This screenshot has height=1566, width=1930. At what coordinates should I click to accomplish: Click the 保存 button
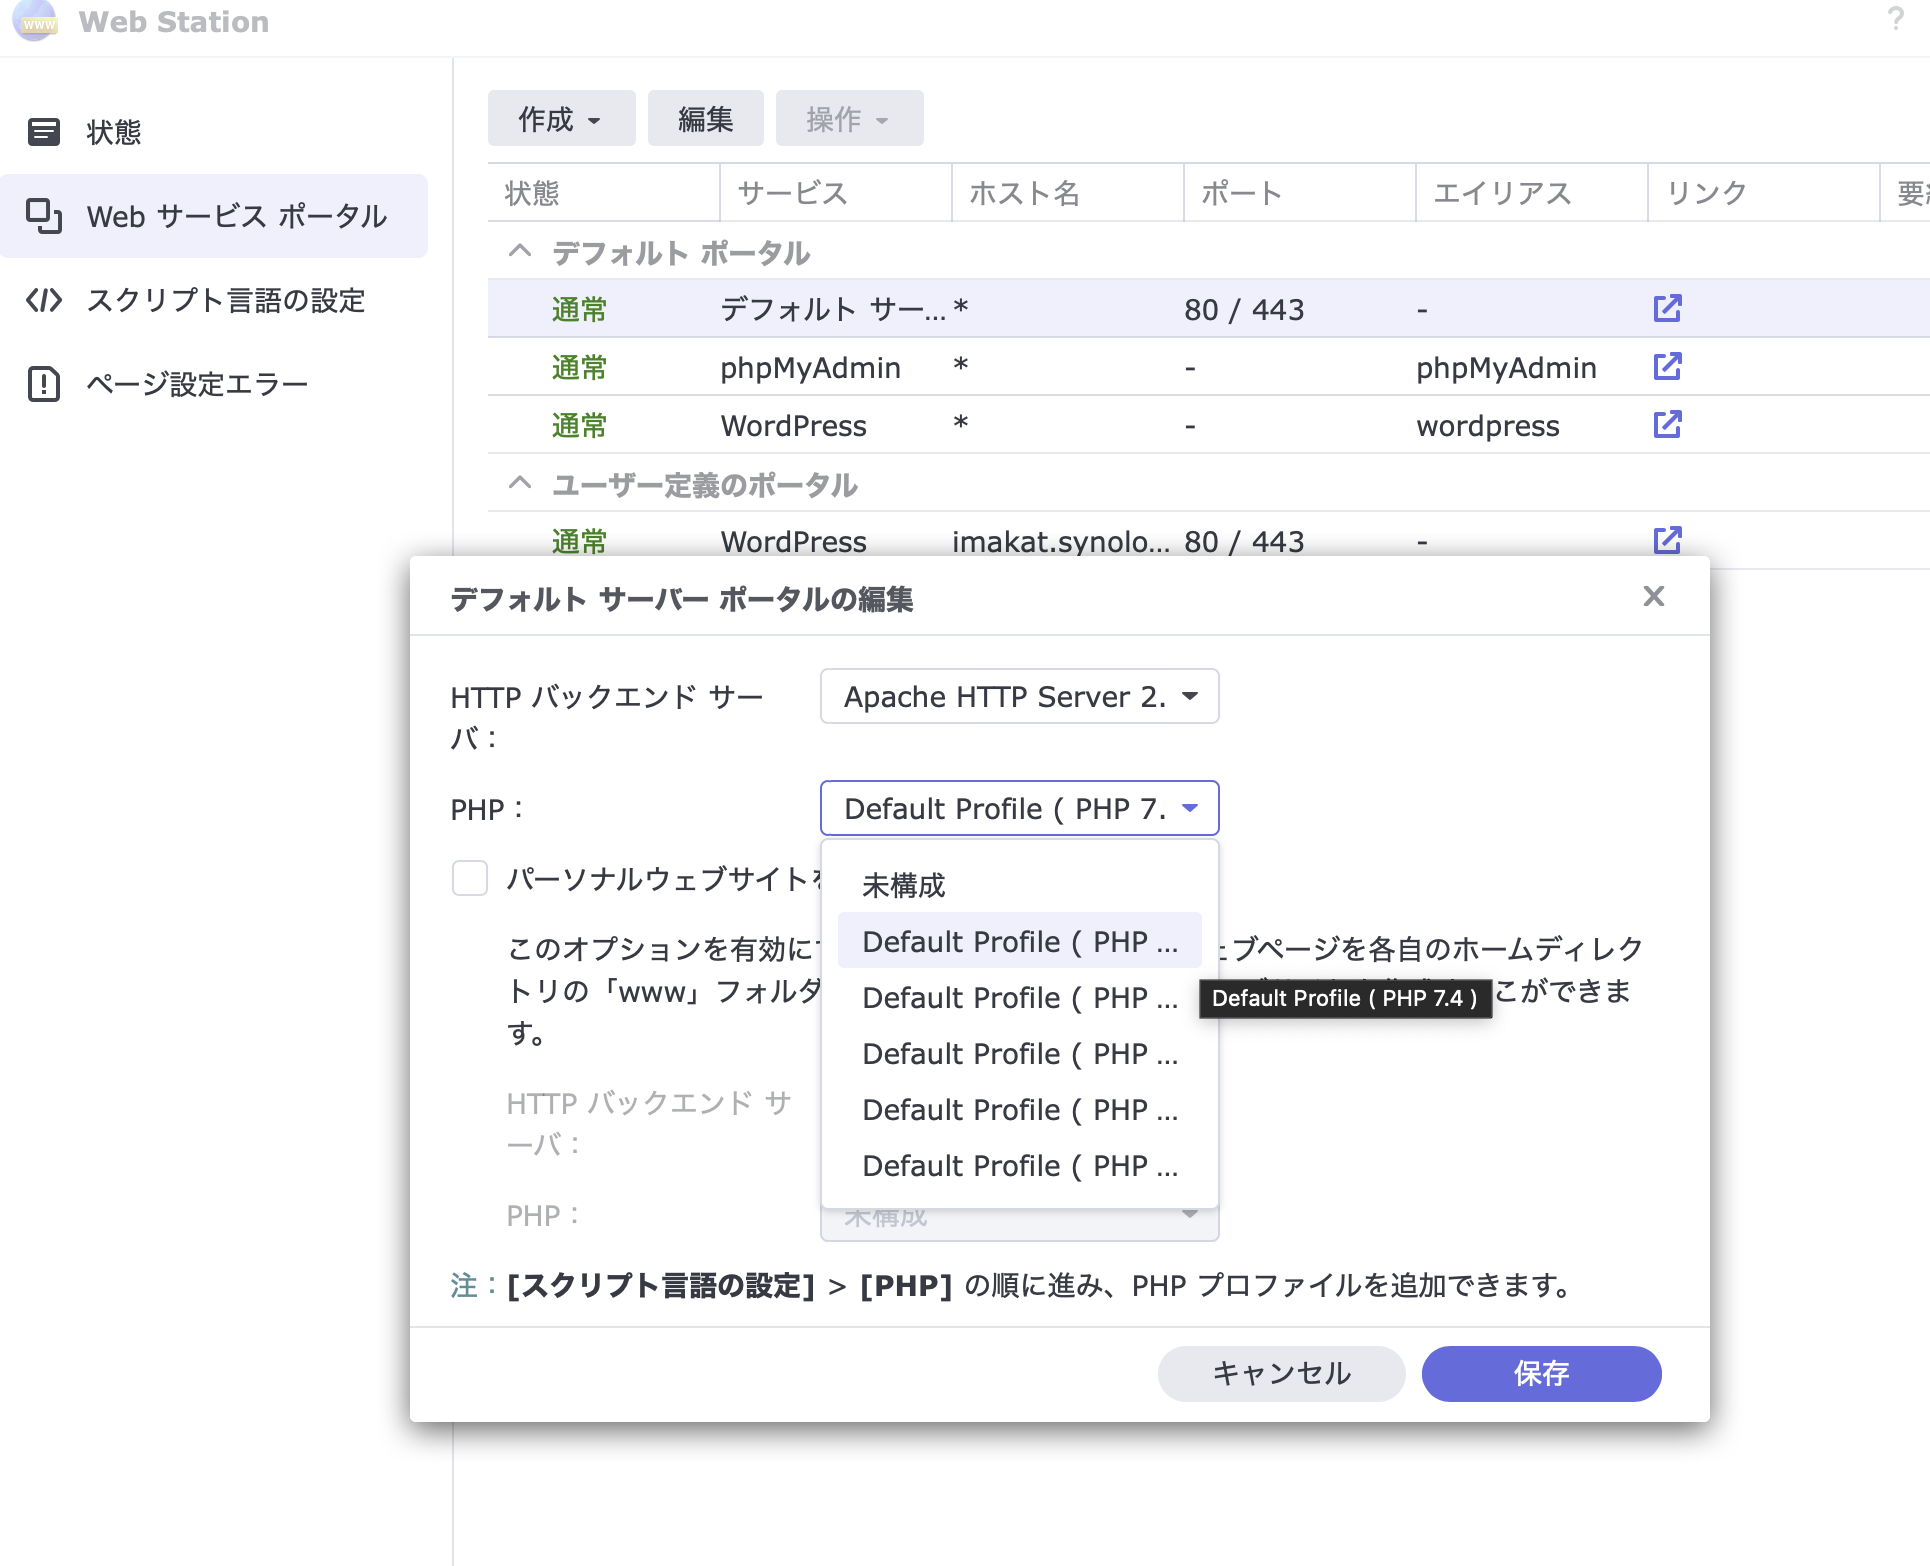click(1540, 1373)
